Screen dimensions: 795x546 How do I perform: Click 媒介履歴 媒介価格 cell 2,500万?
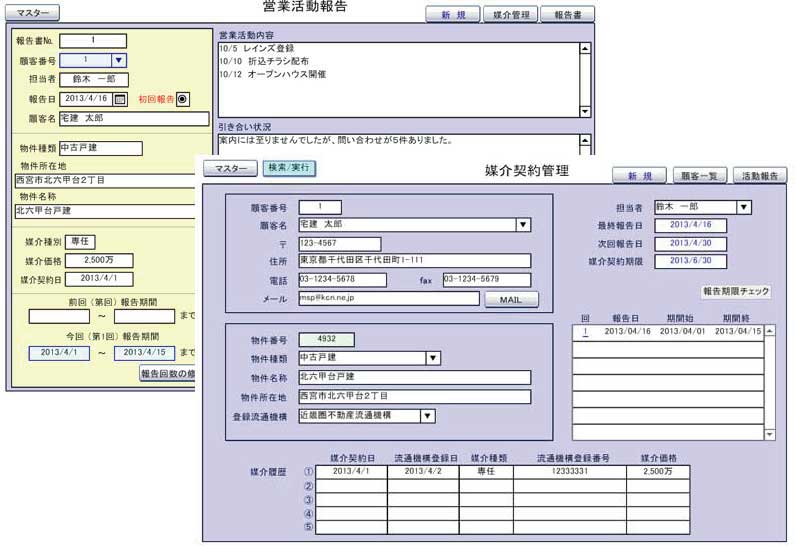pos(658,472)
